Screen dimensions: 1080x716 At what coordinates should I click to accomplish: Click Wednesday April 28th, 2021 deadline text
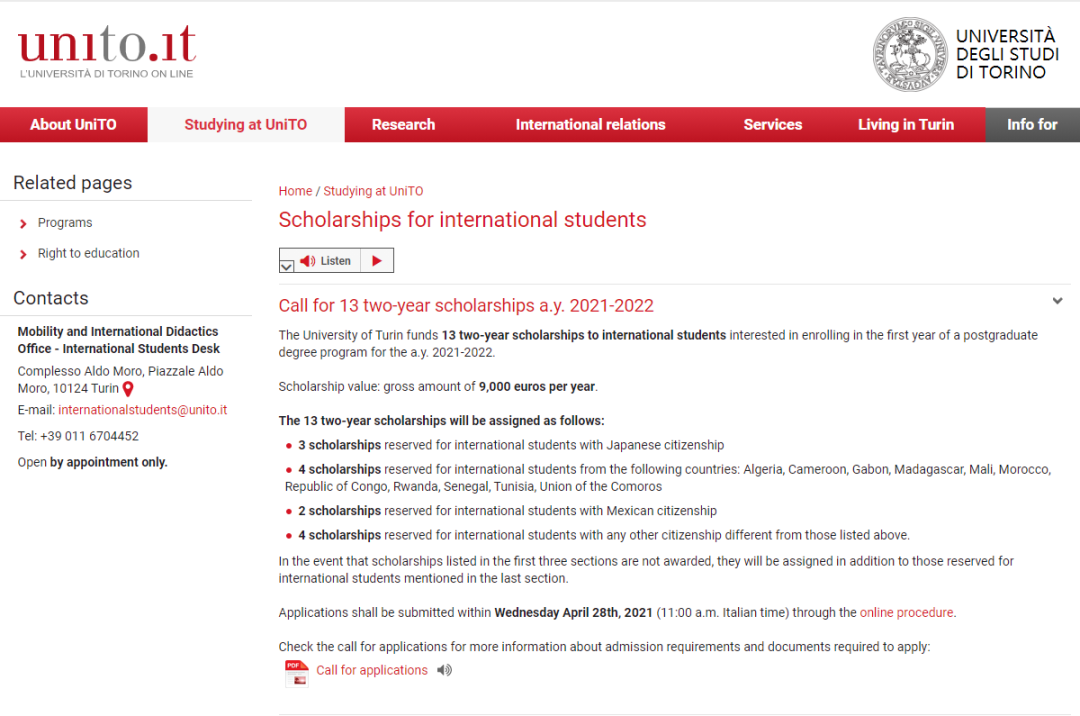[573, 613]
